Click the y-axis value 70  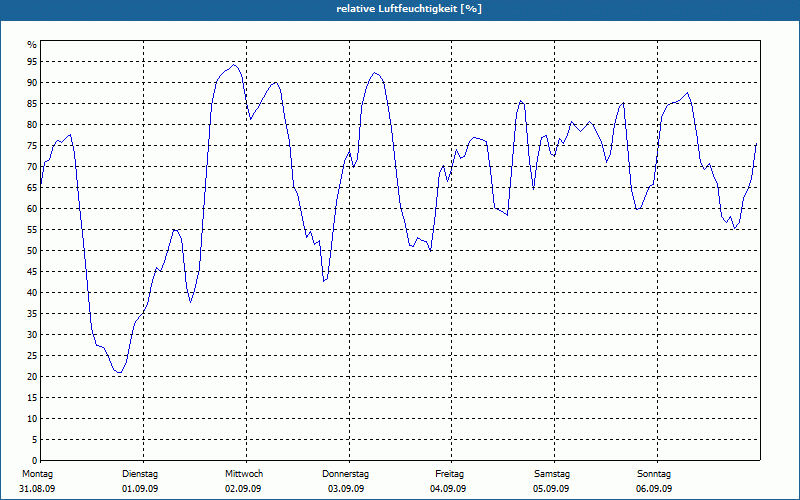32,167
